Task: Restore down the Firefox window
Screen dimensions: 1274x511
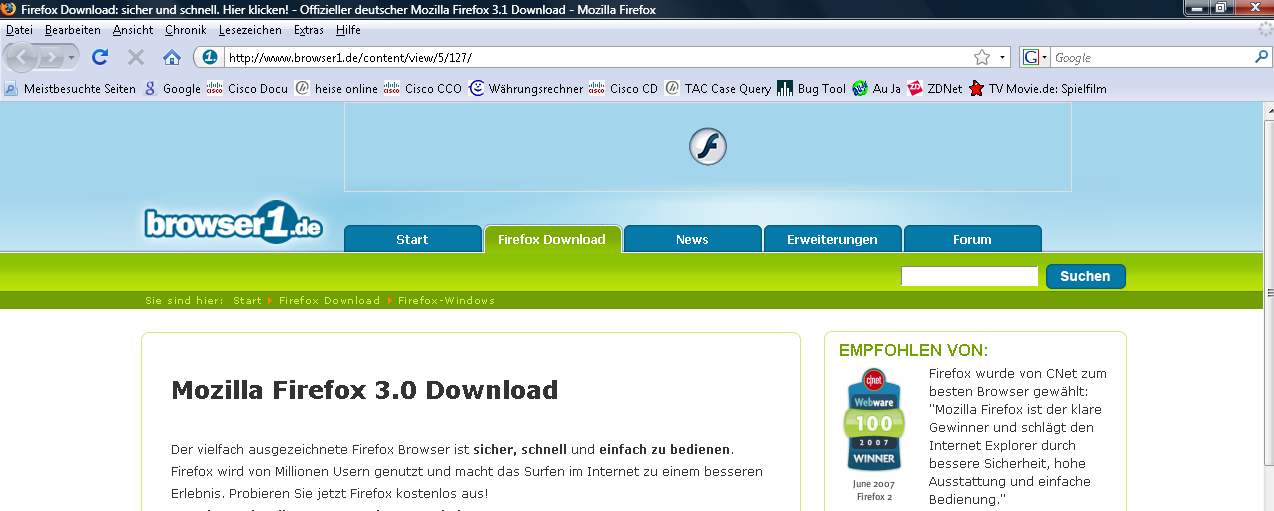Action: 1222,8
